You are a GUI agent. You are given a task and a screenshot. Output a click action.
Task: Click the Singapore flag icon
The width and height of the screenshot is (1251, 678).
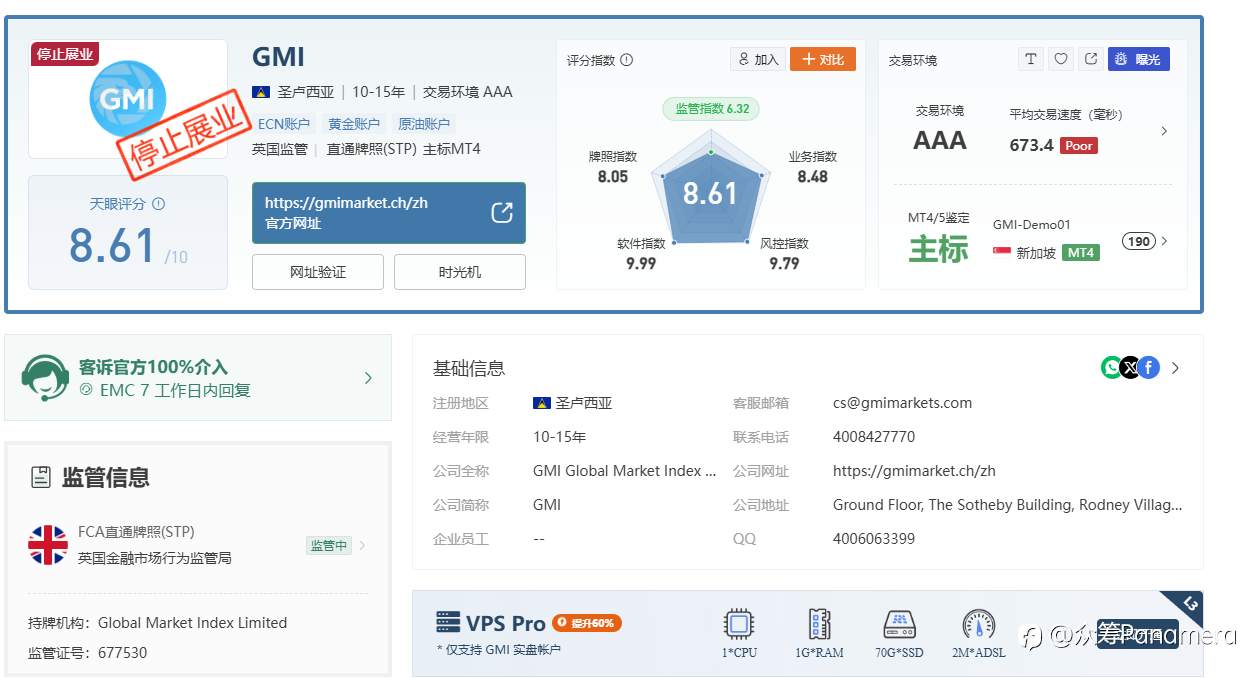point(1002,253)
